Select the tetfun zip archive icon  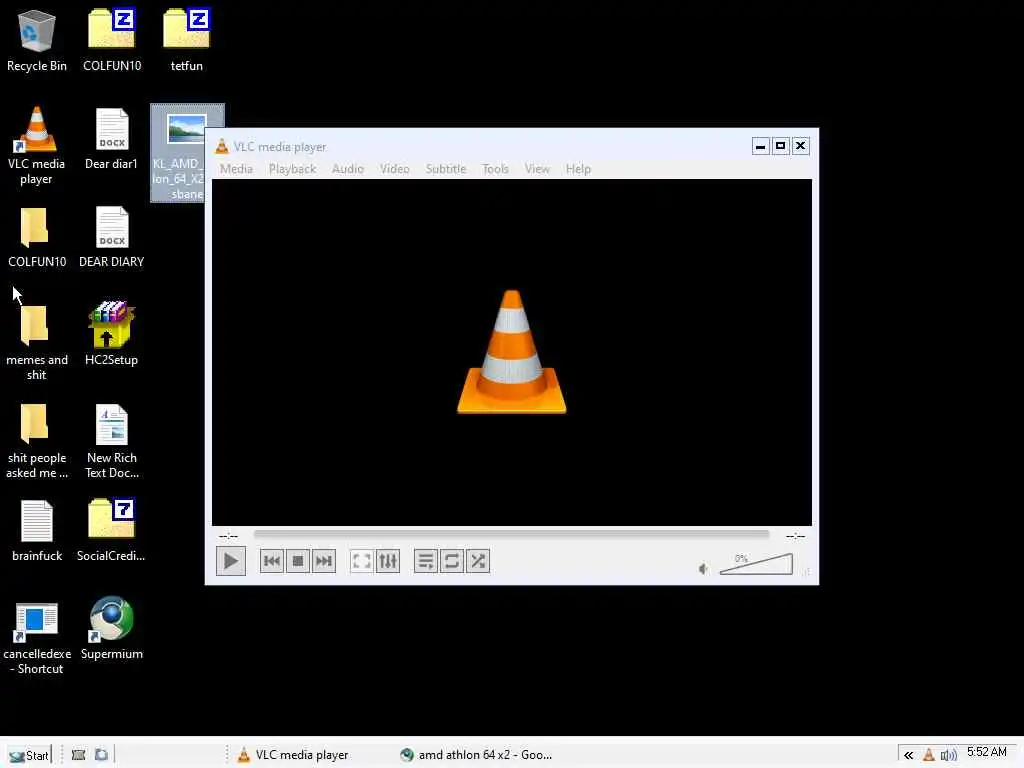click(x=187, y=39)
